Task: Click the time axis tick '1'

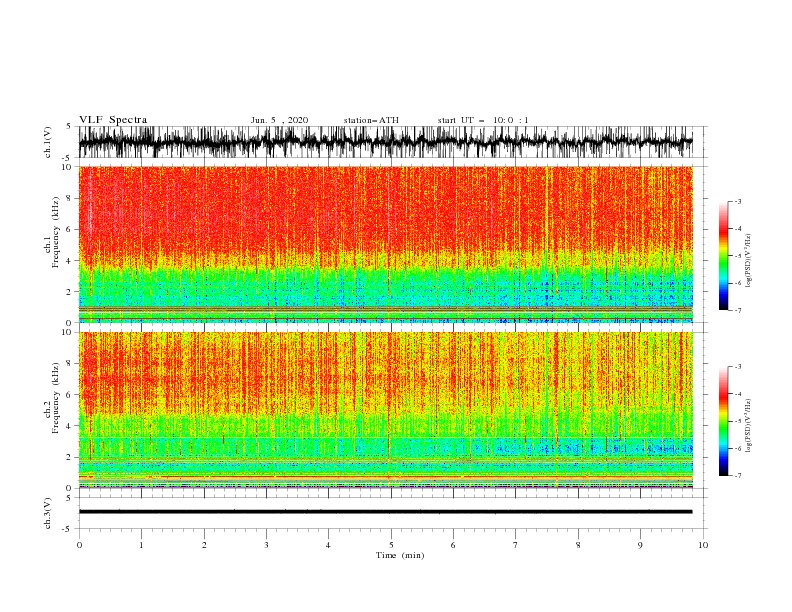Action: [x=141, y=545]
